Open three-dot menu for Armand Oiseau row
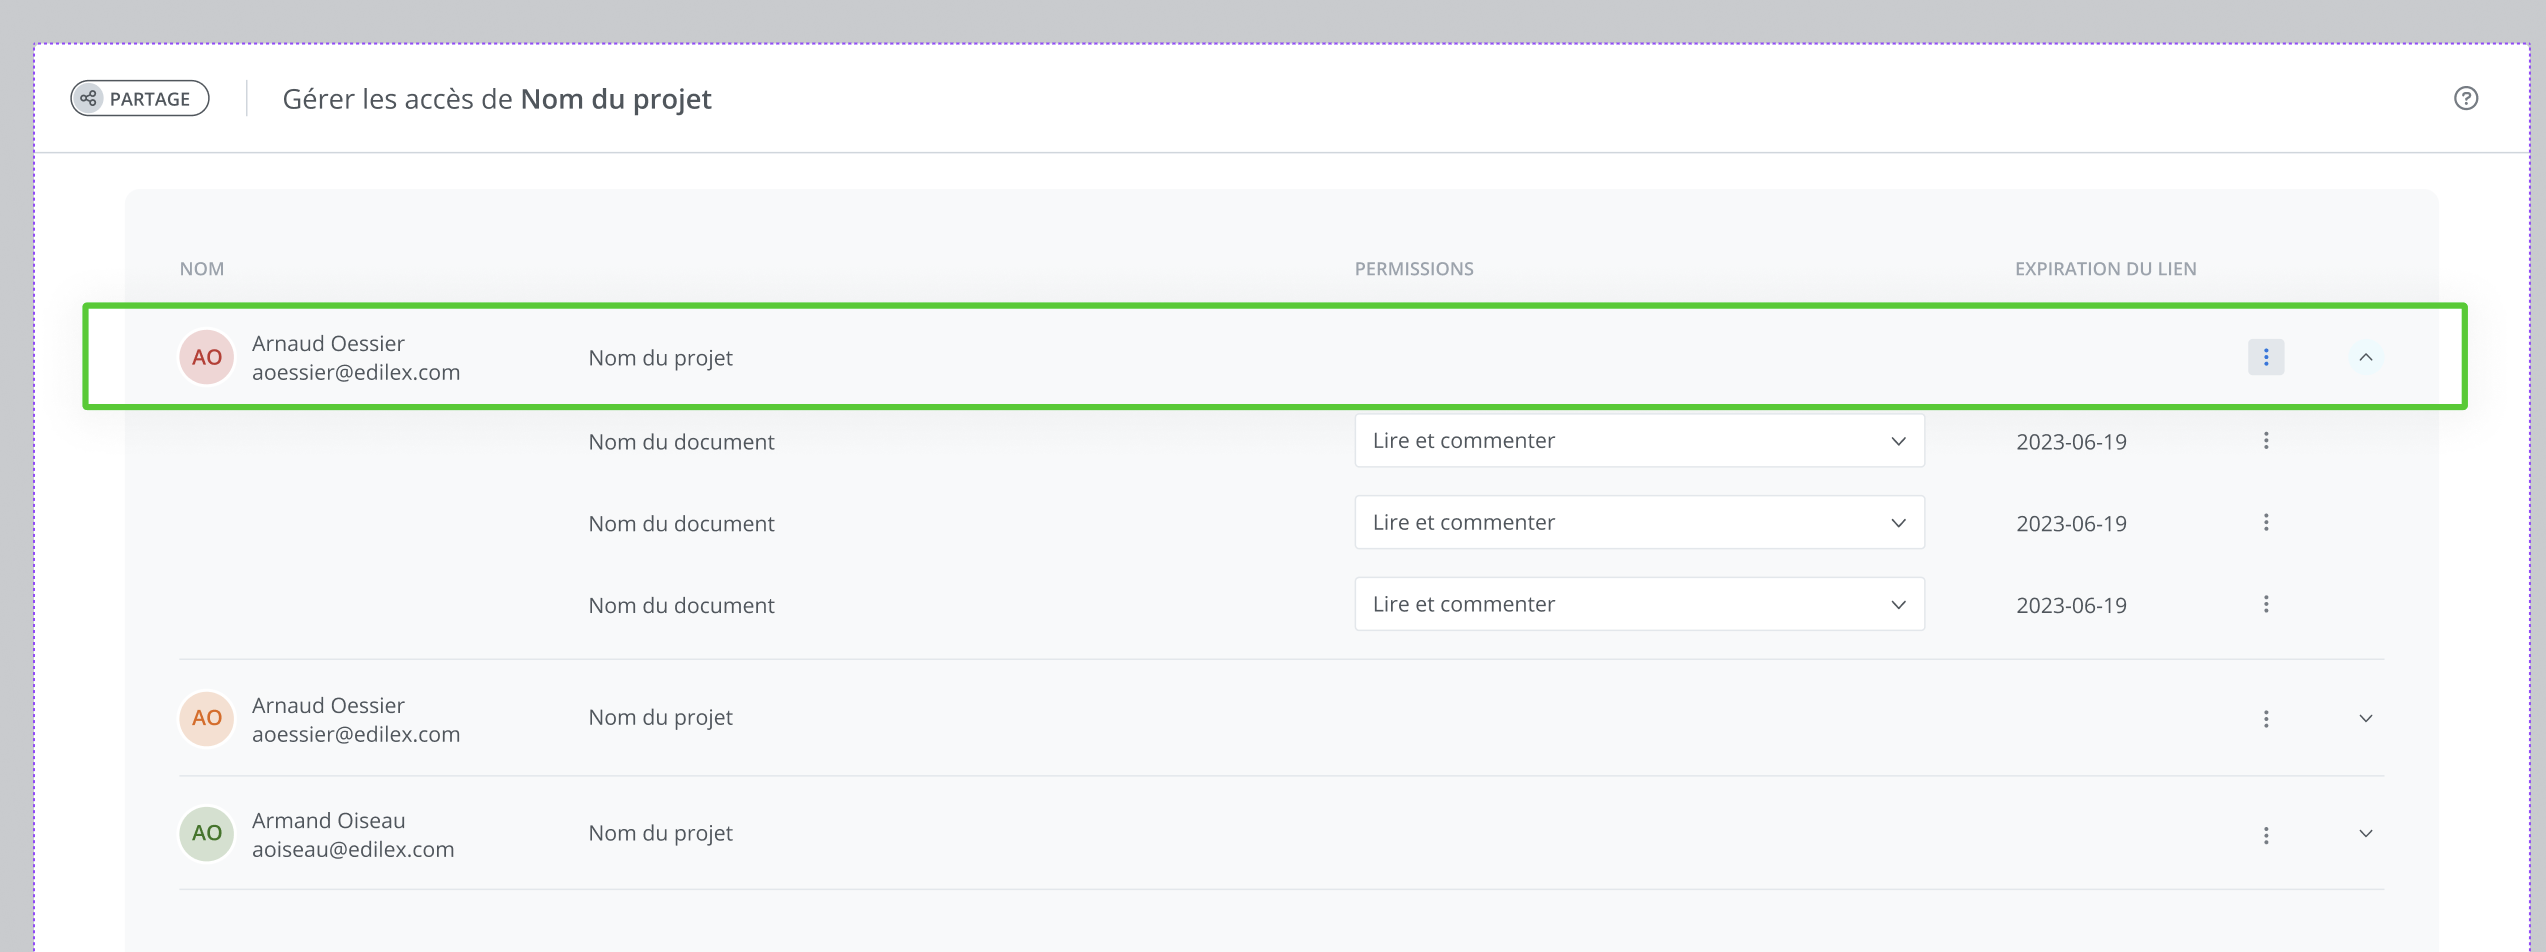This screenshot has width=2546, height=952. coord(2265,835)
